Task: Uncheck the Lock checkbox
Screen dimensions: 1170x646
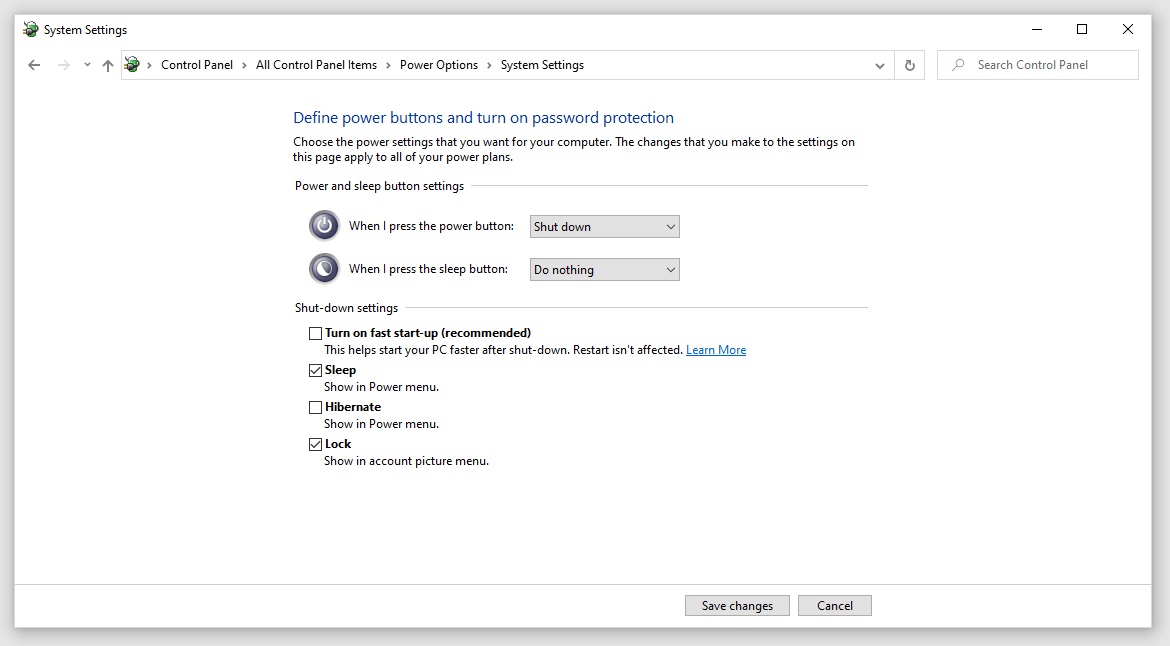Action: [316, 444]
